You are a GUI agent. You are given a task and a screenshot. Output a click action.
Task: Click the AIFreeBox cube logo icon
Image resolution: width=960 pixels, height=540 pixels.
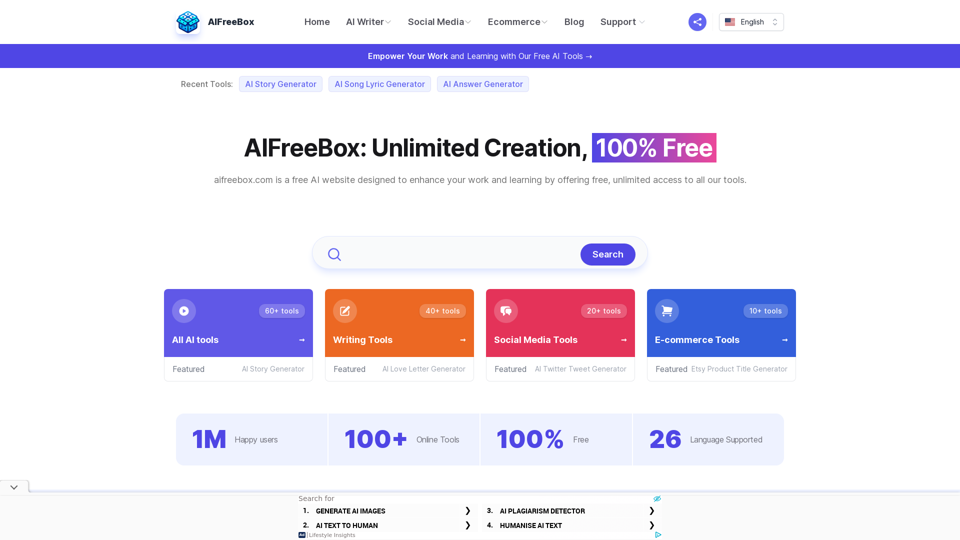click(188, 22)
